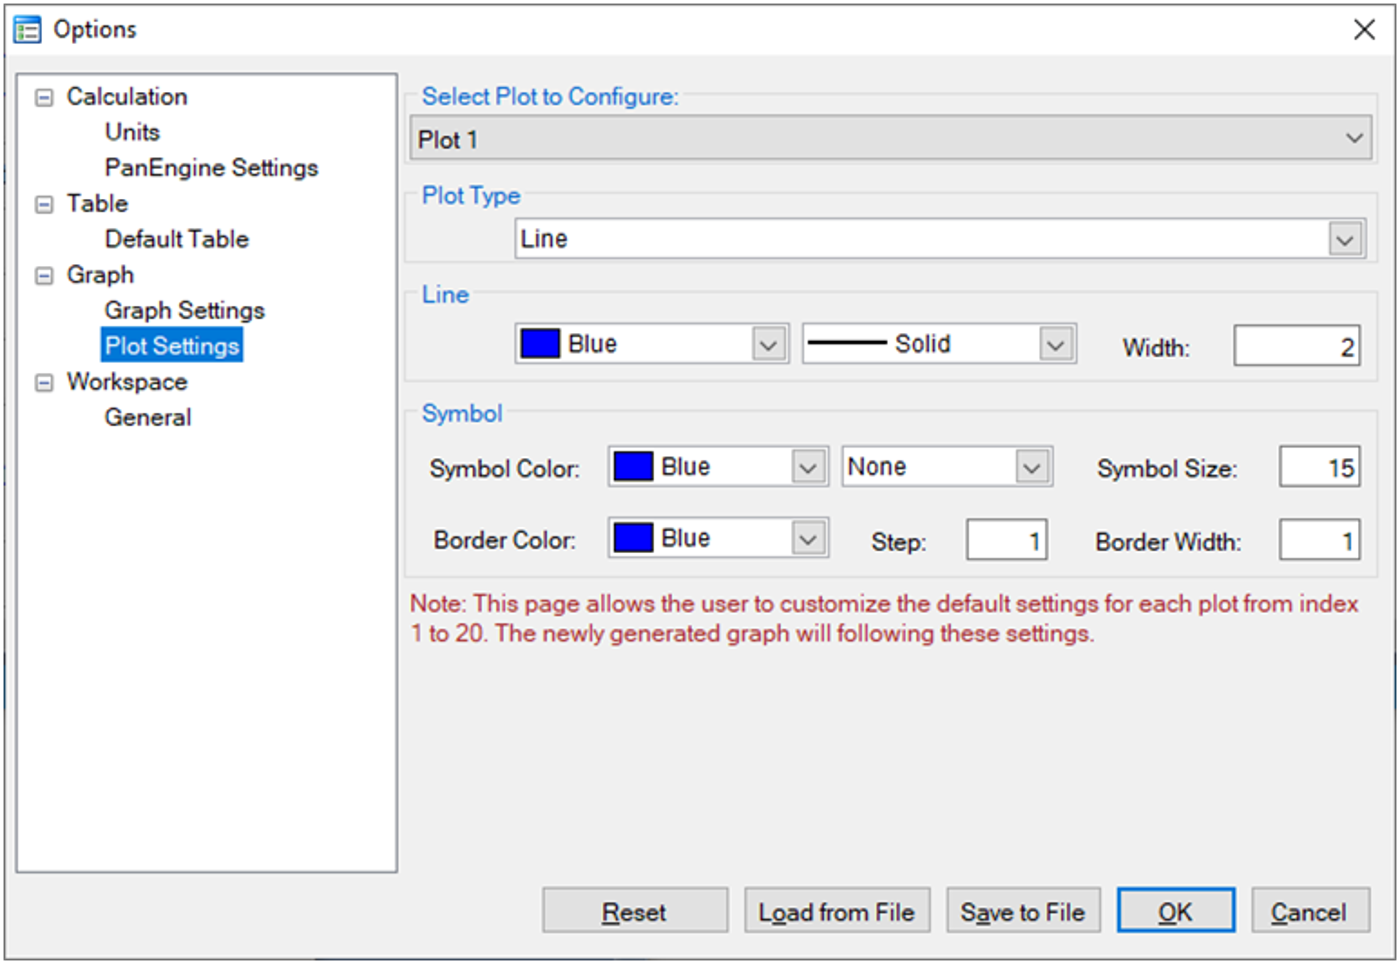
Task: Collapse the Calculation tree node
Action: (x=44, y=98)
